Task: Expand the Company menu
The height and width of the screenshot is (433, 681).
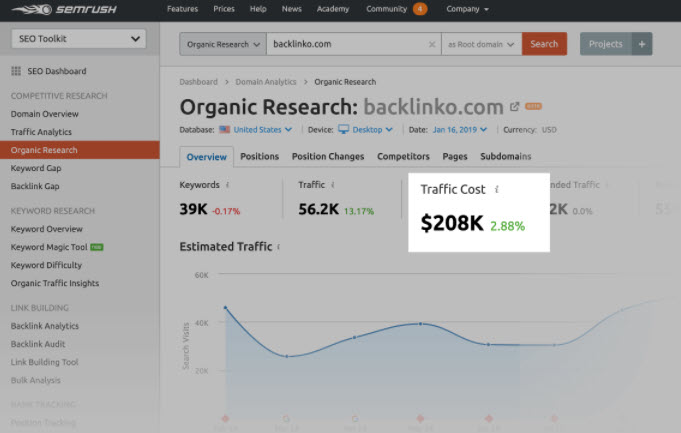Action: click(467, 9)
